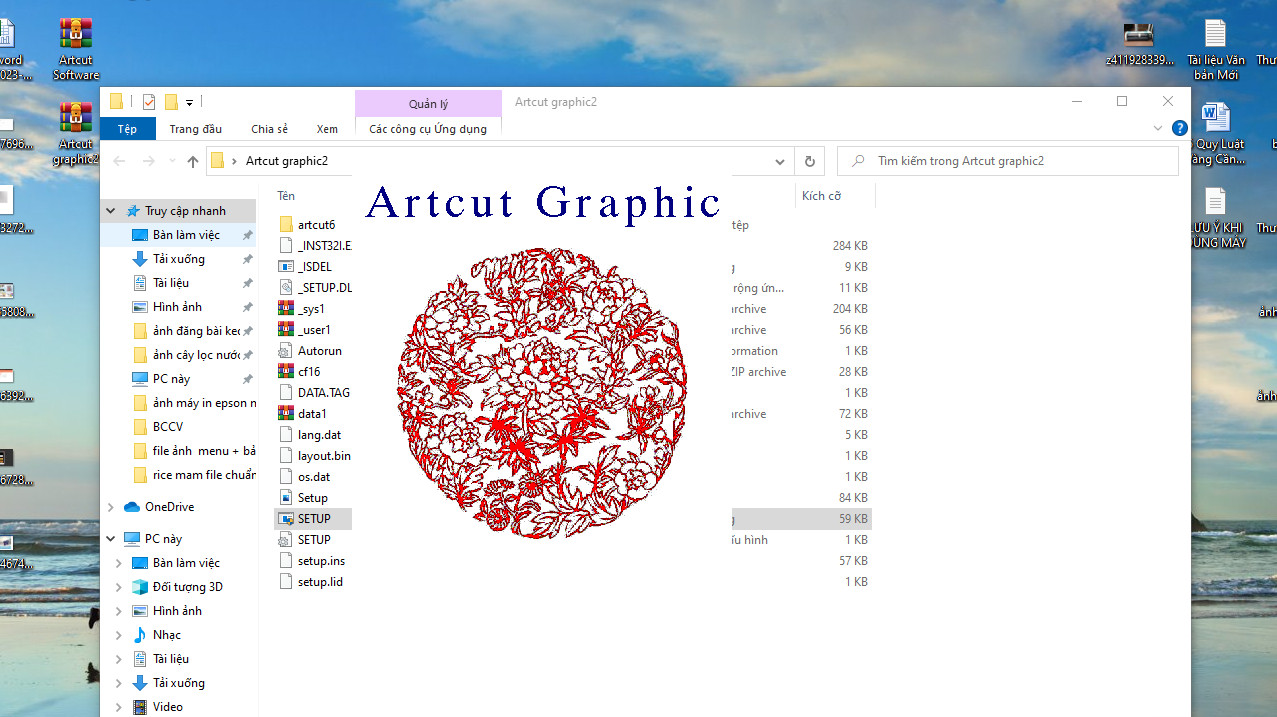1277x717 pixels.
Task: Select the lang.dat file name
Action: pyautogui.click(x=319, y=435)
